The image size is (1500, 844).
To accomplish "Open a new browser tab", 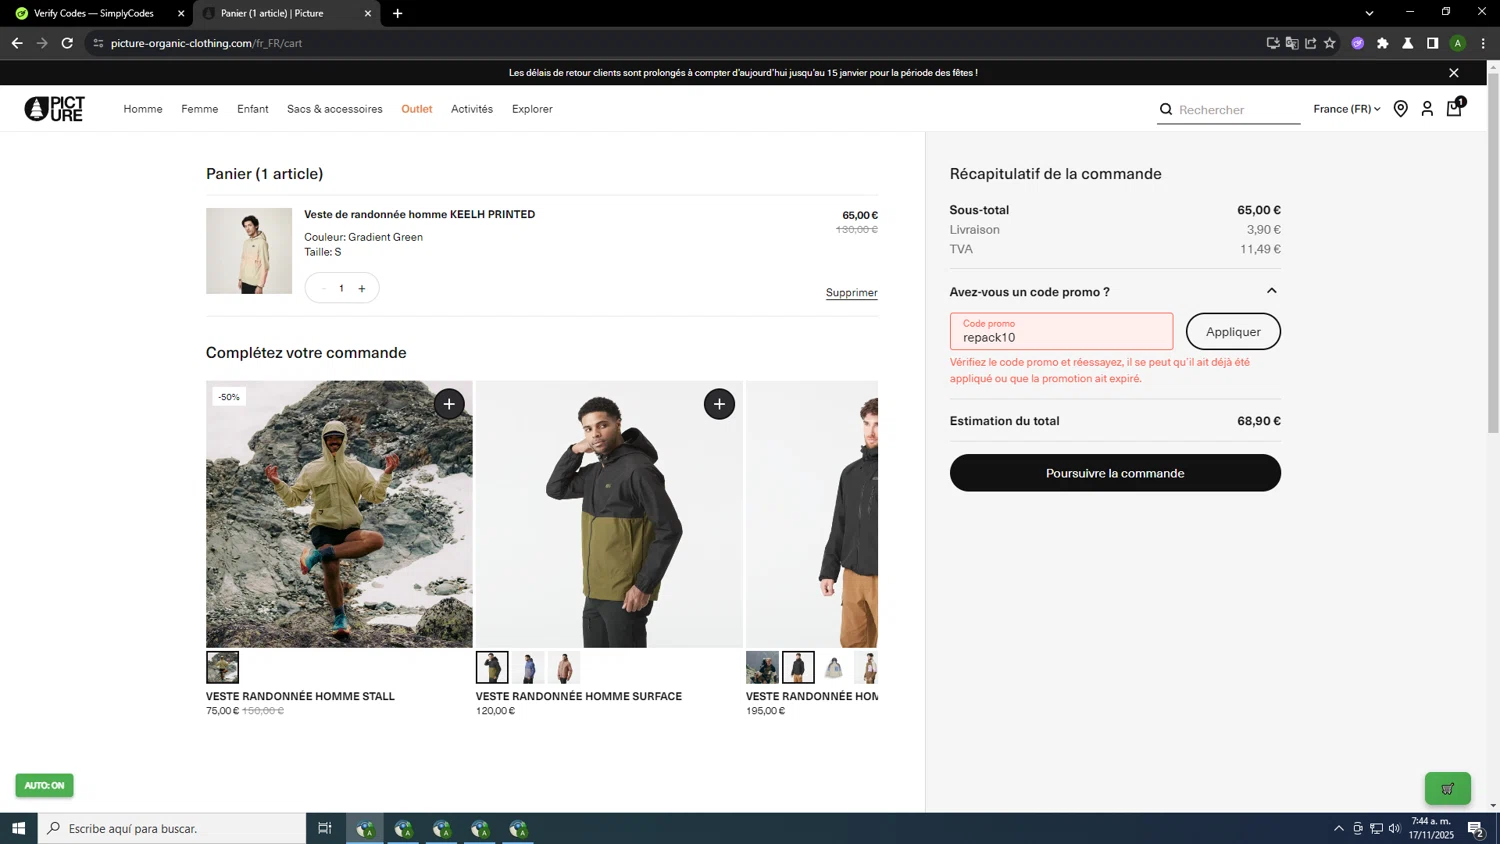I will click(398, 14).
